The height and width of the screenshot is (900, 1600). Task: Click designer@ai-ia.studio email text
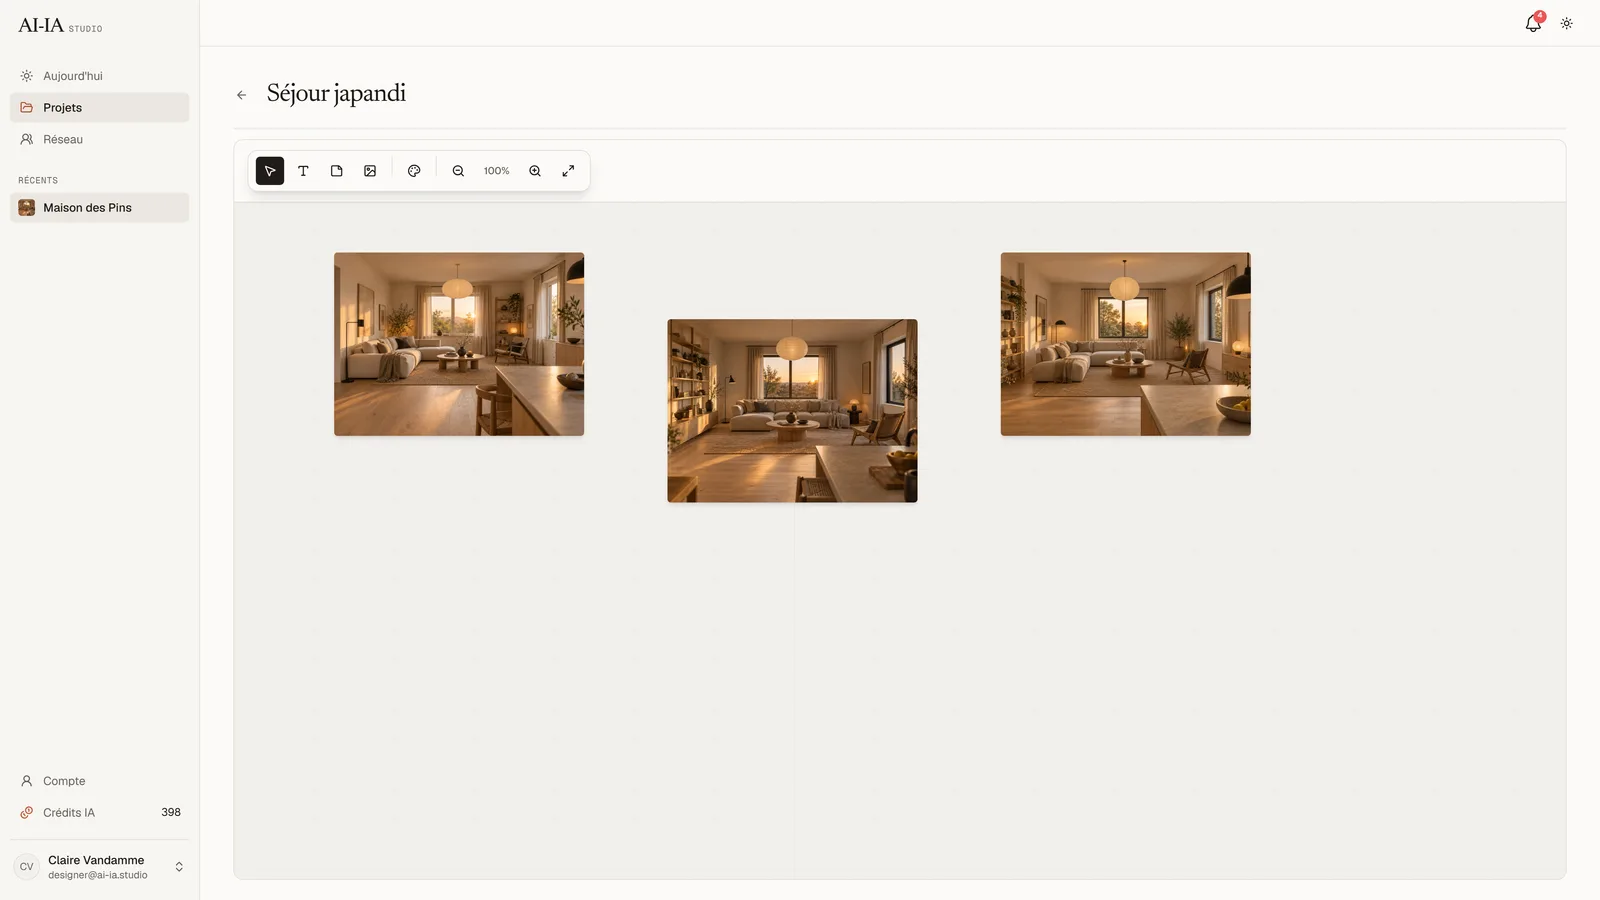coord(98,875)
